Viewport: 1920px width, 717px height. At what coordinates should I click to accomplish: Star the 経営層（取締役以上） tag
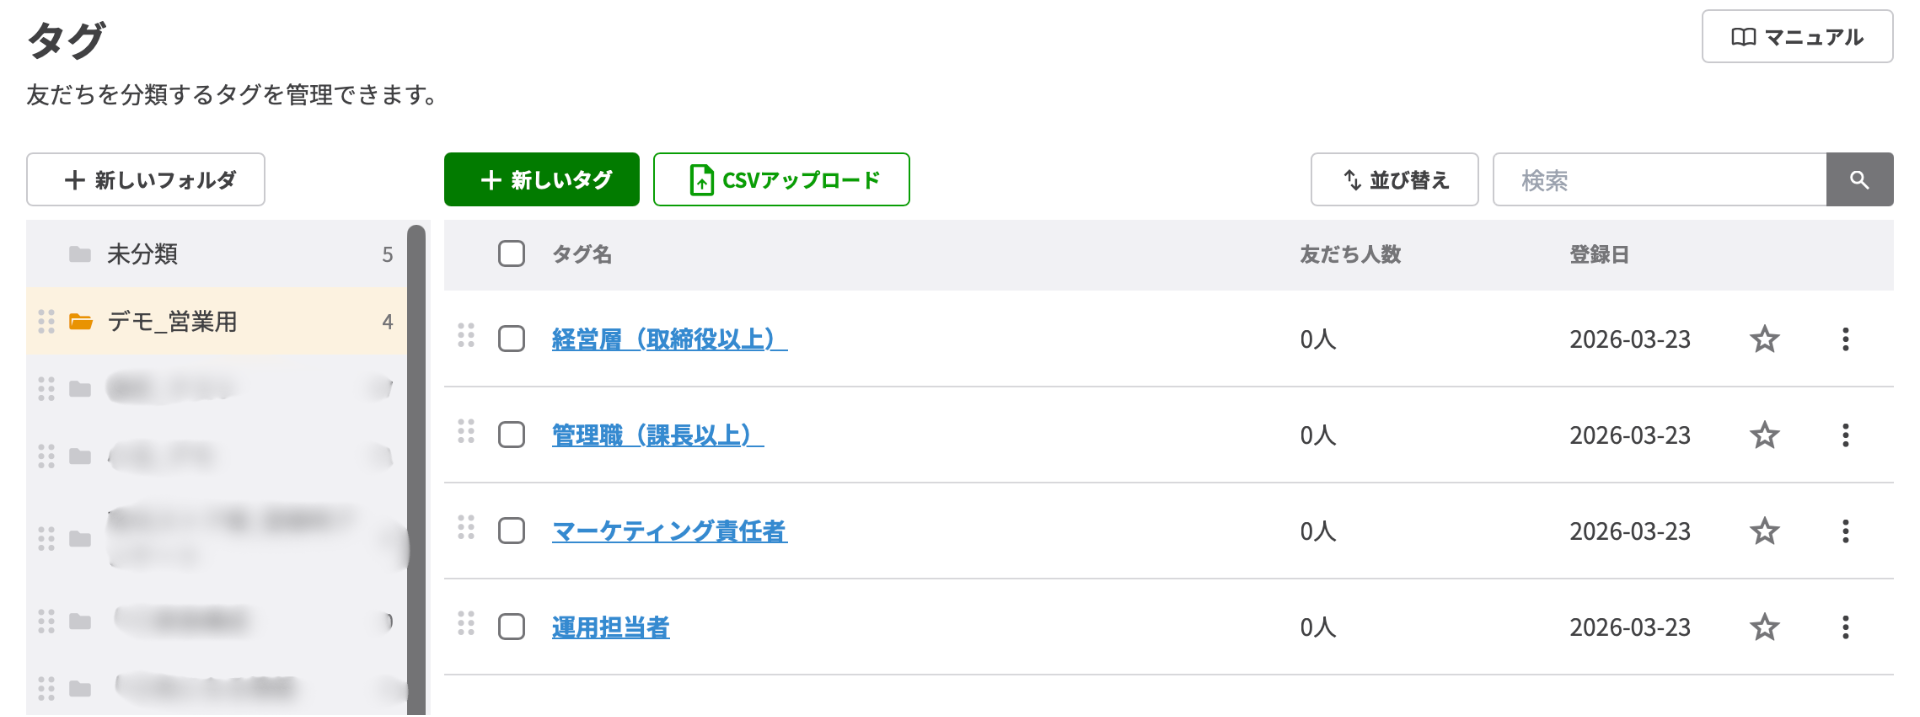pos(1764,339)
